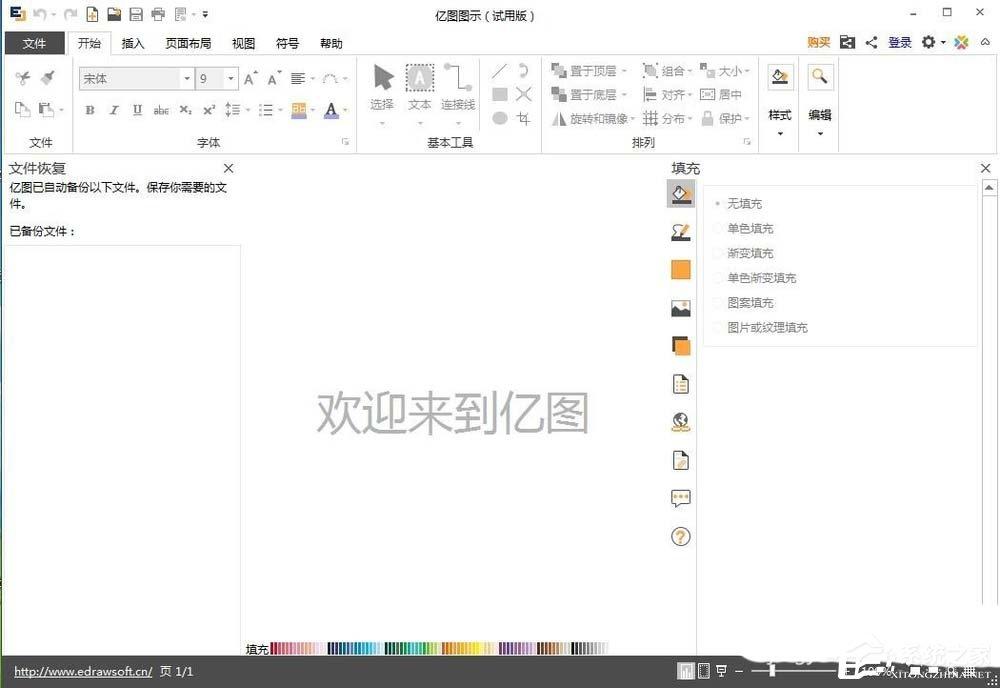The height and width of the screenshot is (688, 1000).
Task: Apply Bold formatting
Action: tap(90, 110)
